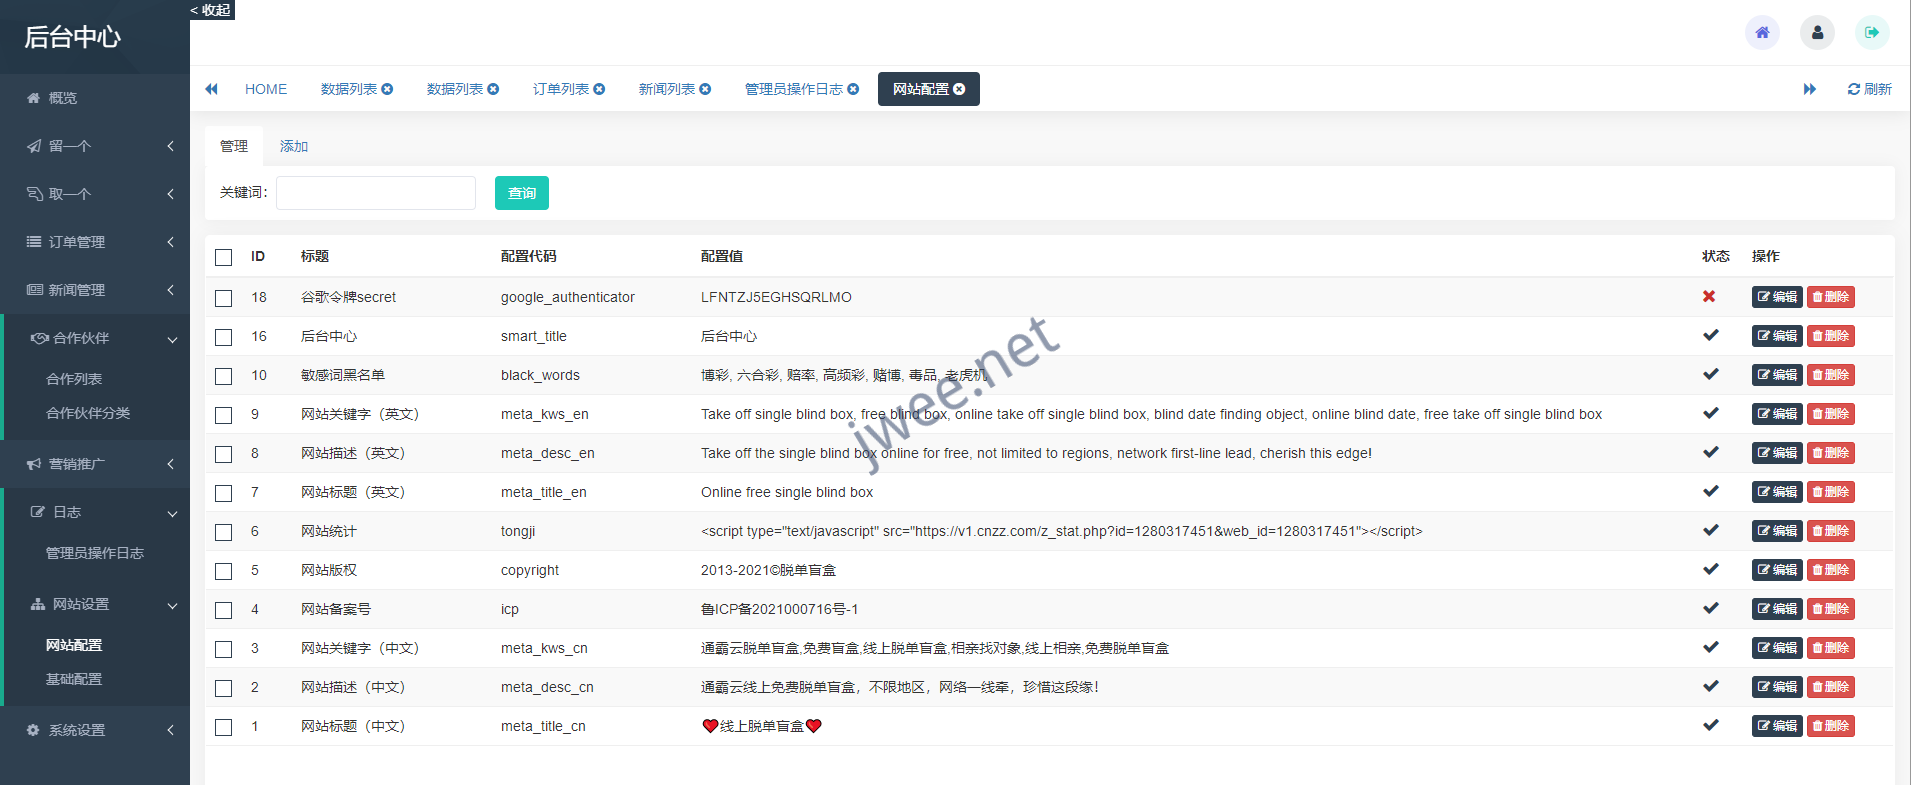Image resolution: width=1911 pixels, height=785 pixels.
Task: Delete the icp config row
Action: click(x=1831, y=609)
